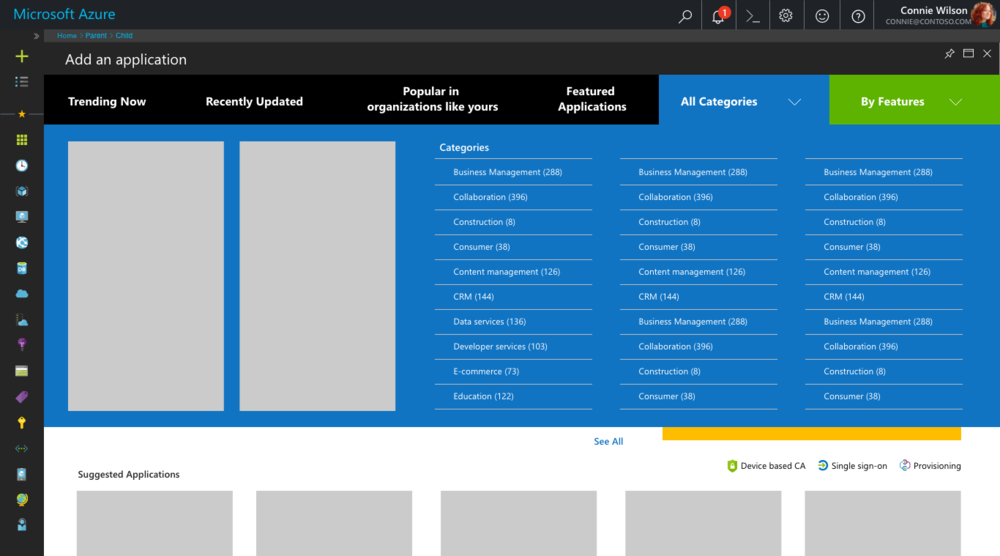Viewport: 1000px width, 556px height.
Task: Open the search magnifier in the top bar
Action: click(x=685, y=16)
